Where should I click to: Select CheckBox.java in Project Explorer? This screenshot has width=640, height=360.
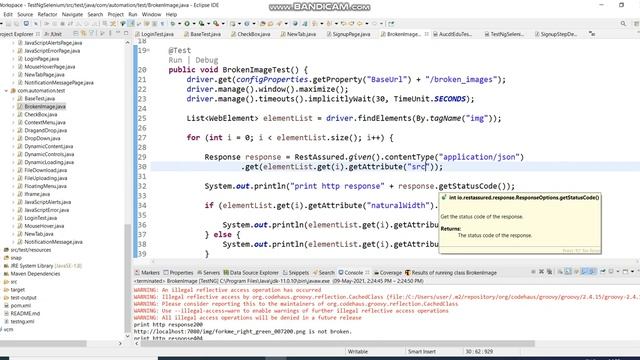click(40, 115)
